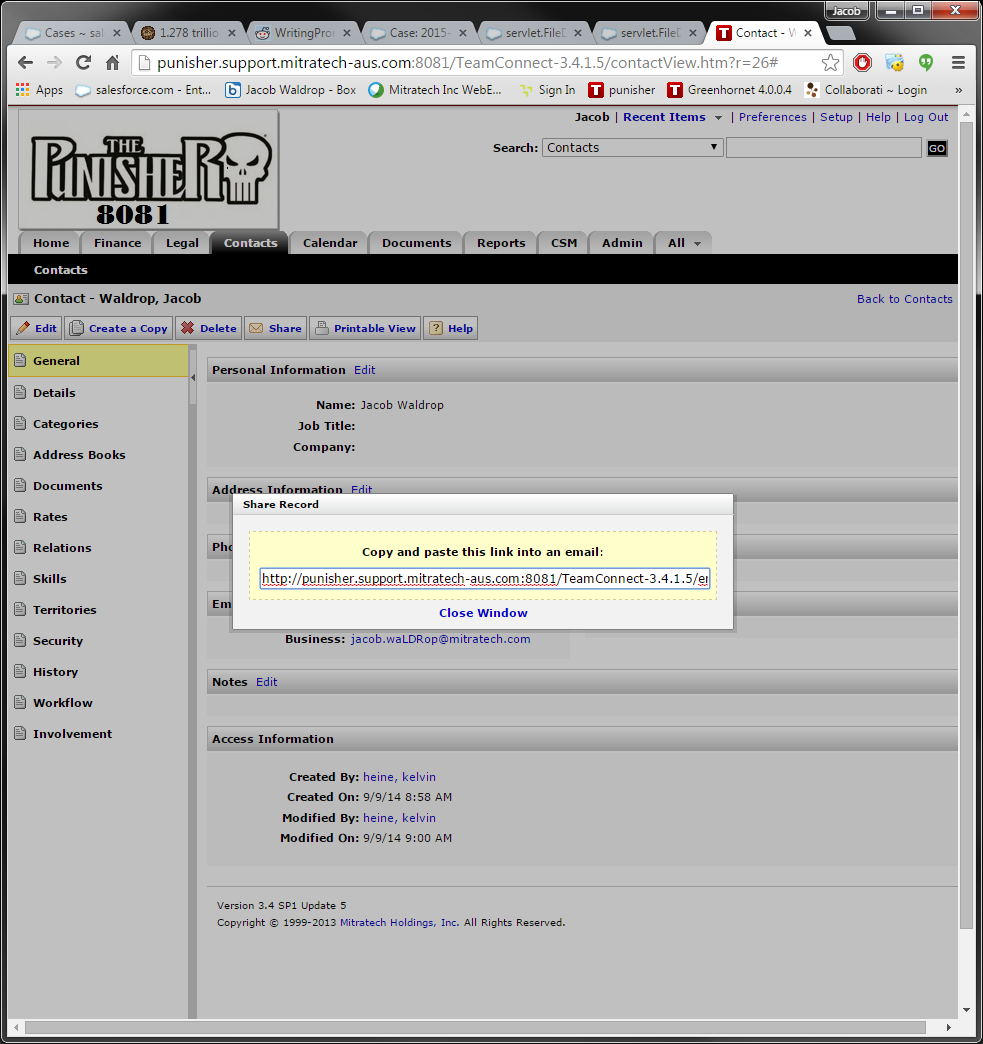Click the Punisher 8081 logo
The image size is (983, 1044).
coord(149,170)
